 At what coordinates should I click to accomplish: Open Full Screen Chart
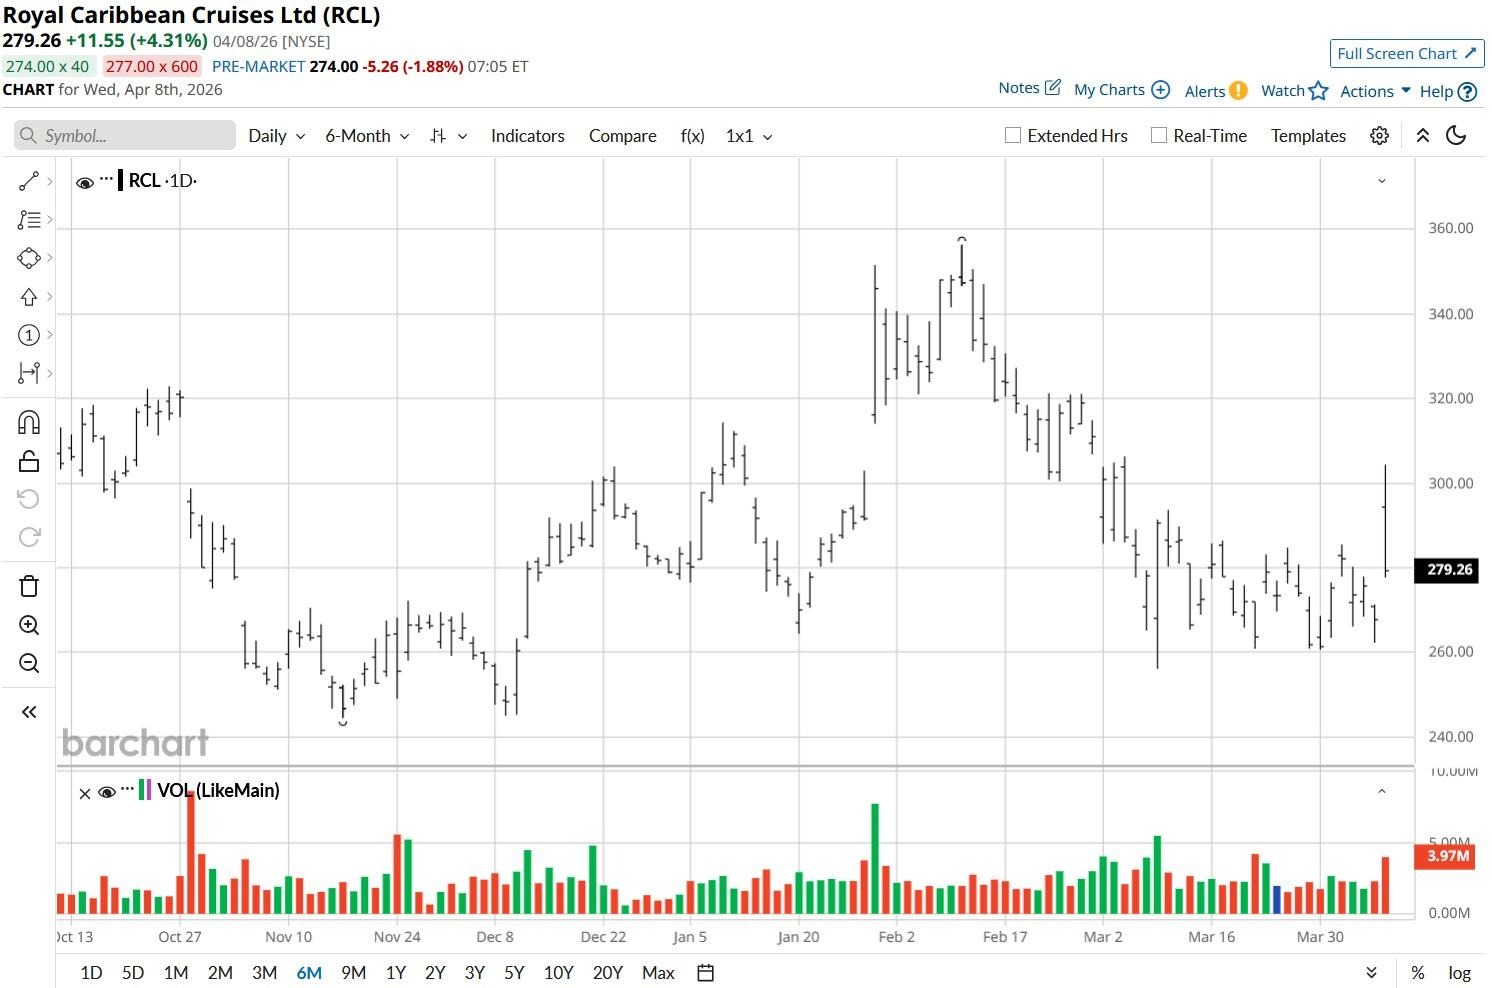[1407, 54]
